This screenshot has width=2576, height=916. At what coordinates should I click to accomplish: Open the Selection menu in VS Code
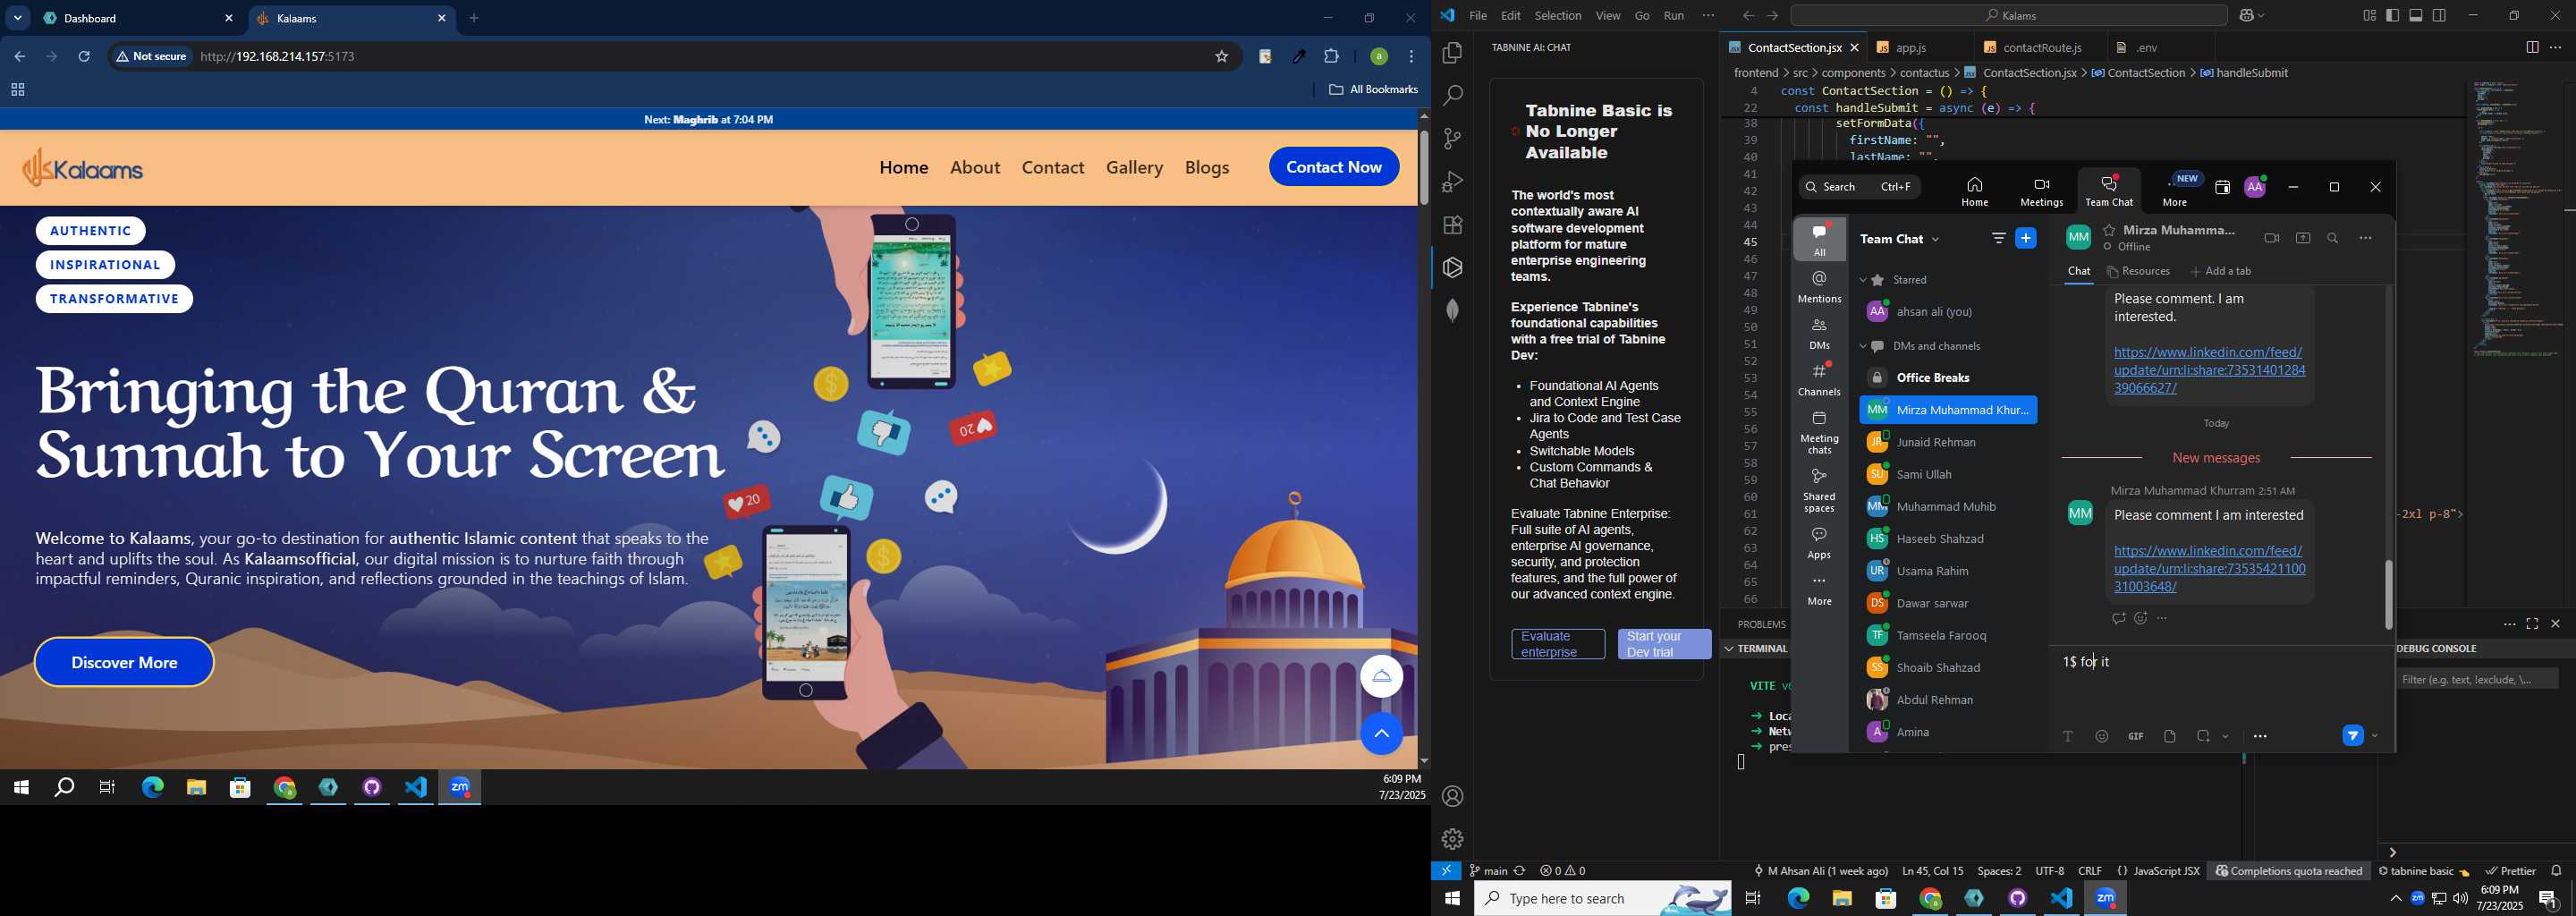[1557, 16]
